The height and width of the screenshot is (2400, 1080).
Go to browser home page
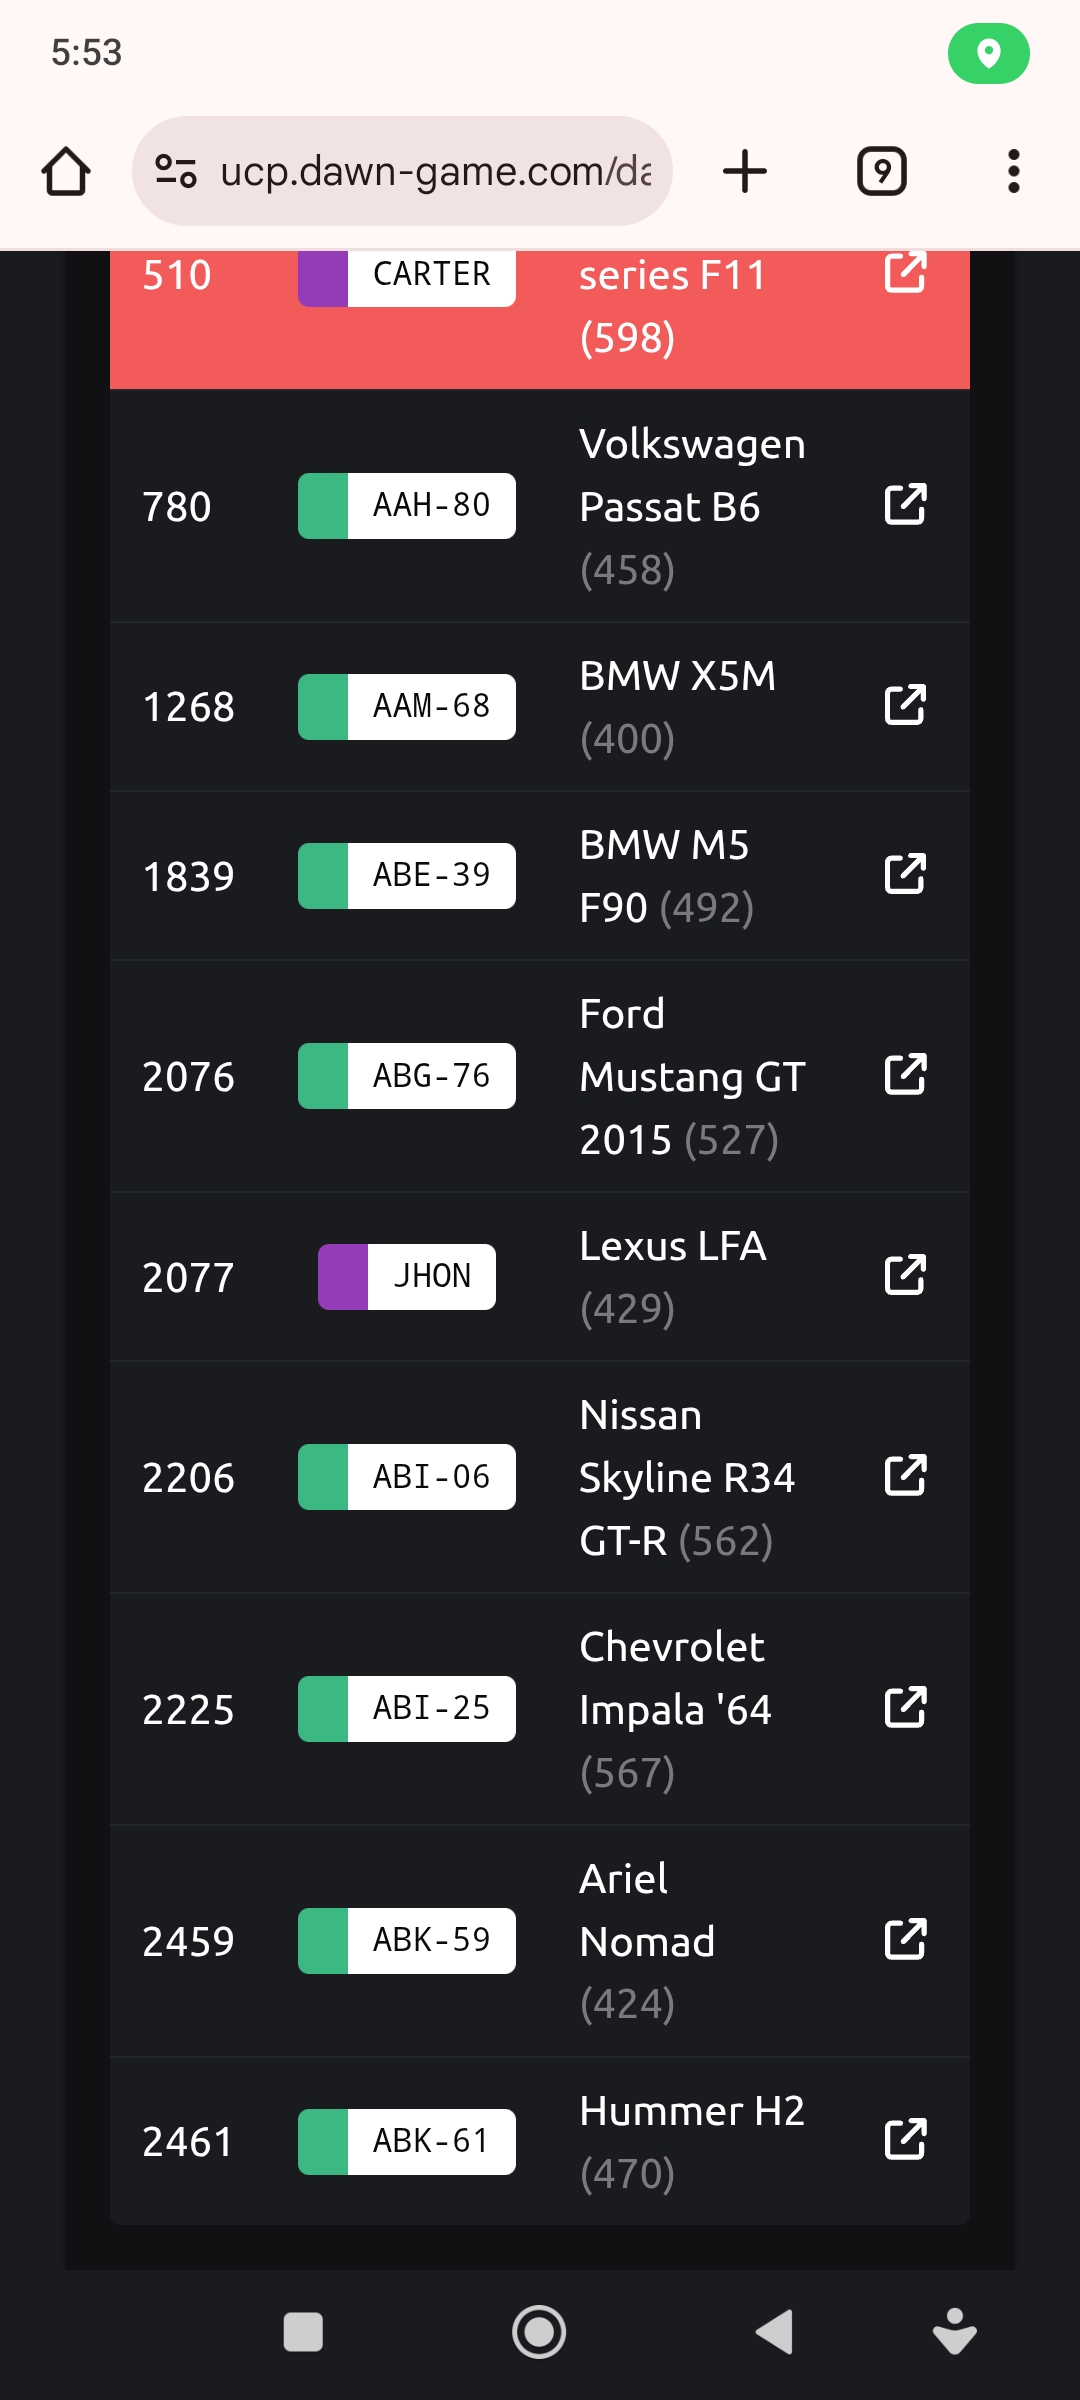[x=66, y=171]
